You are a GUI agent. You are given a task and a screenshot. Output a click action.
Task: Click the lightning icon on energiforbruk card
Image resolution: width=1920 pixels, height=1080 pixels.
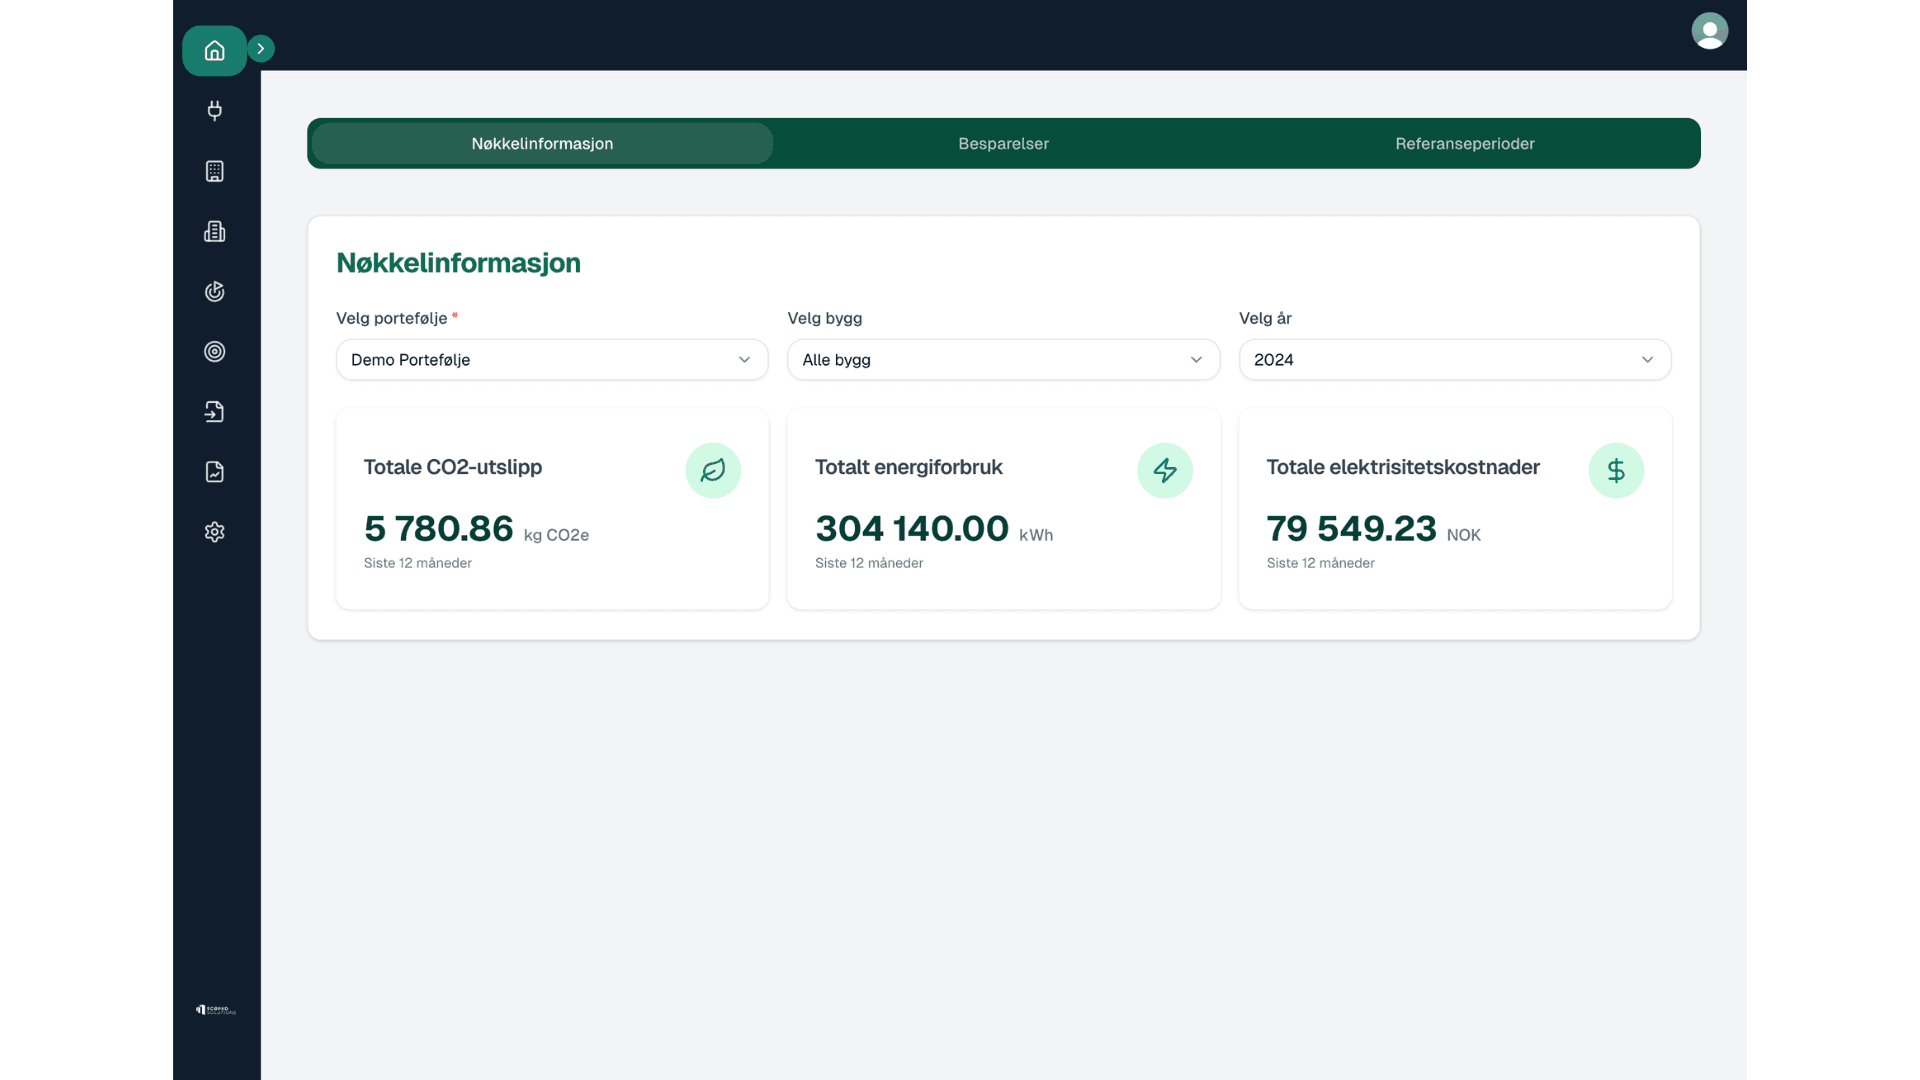[x=1164, y=470]
